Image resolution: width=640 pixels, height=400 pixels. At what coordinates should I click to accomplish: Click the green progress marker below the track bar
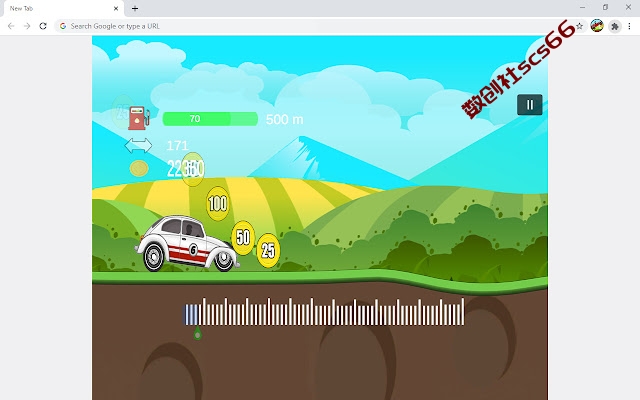point(198,333)
